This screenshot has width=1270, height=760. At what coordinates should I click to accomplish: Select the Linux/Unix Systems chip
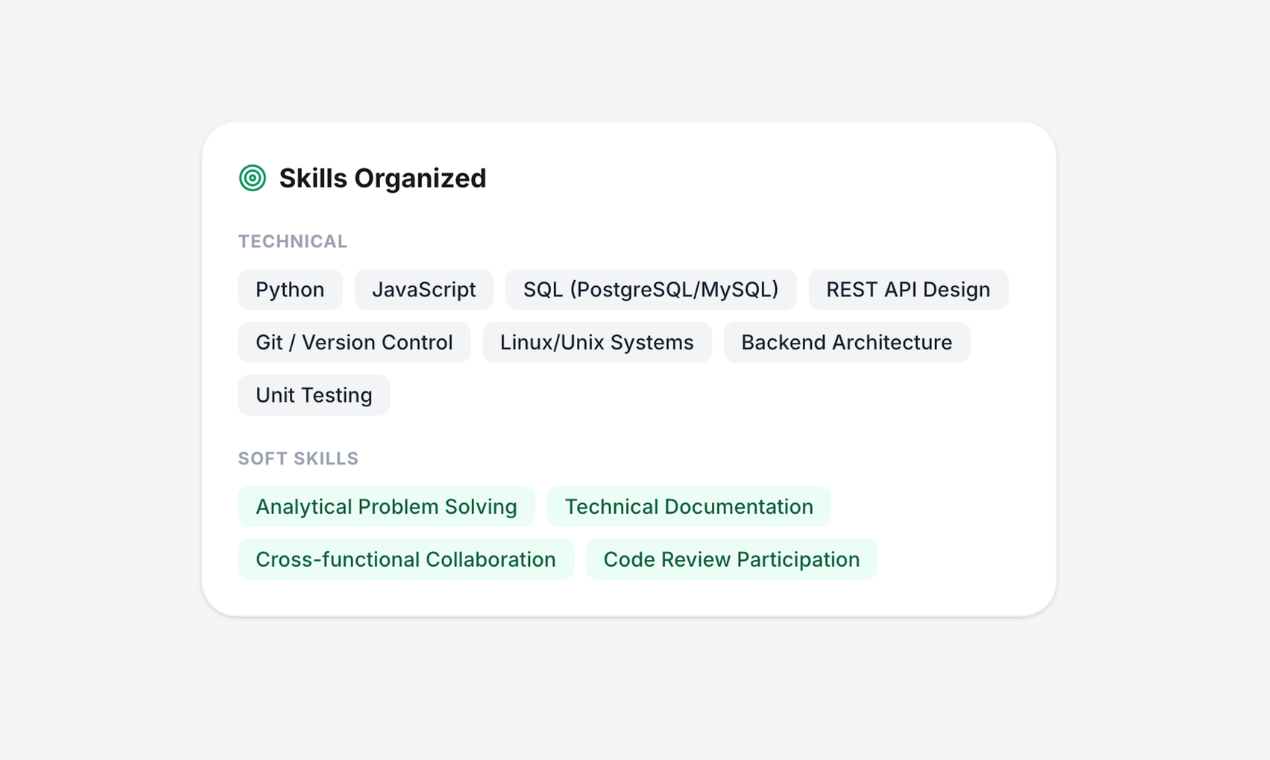tap(597, 343)
